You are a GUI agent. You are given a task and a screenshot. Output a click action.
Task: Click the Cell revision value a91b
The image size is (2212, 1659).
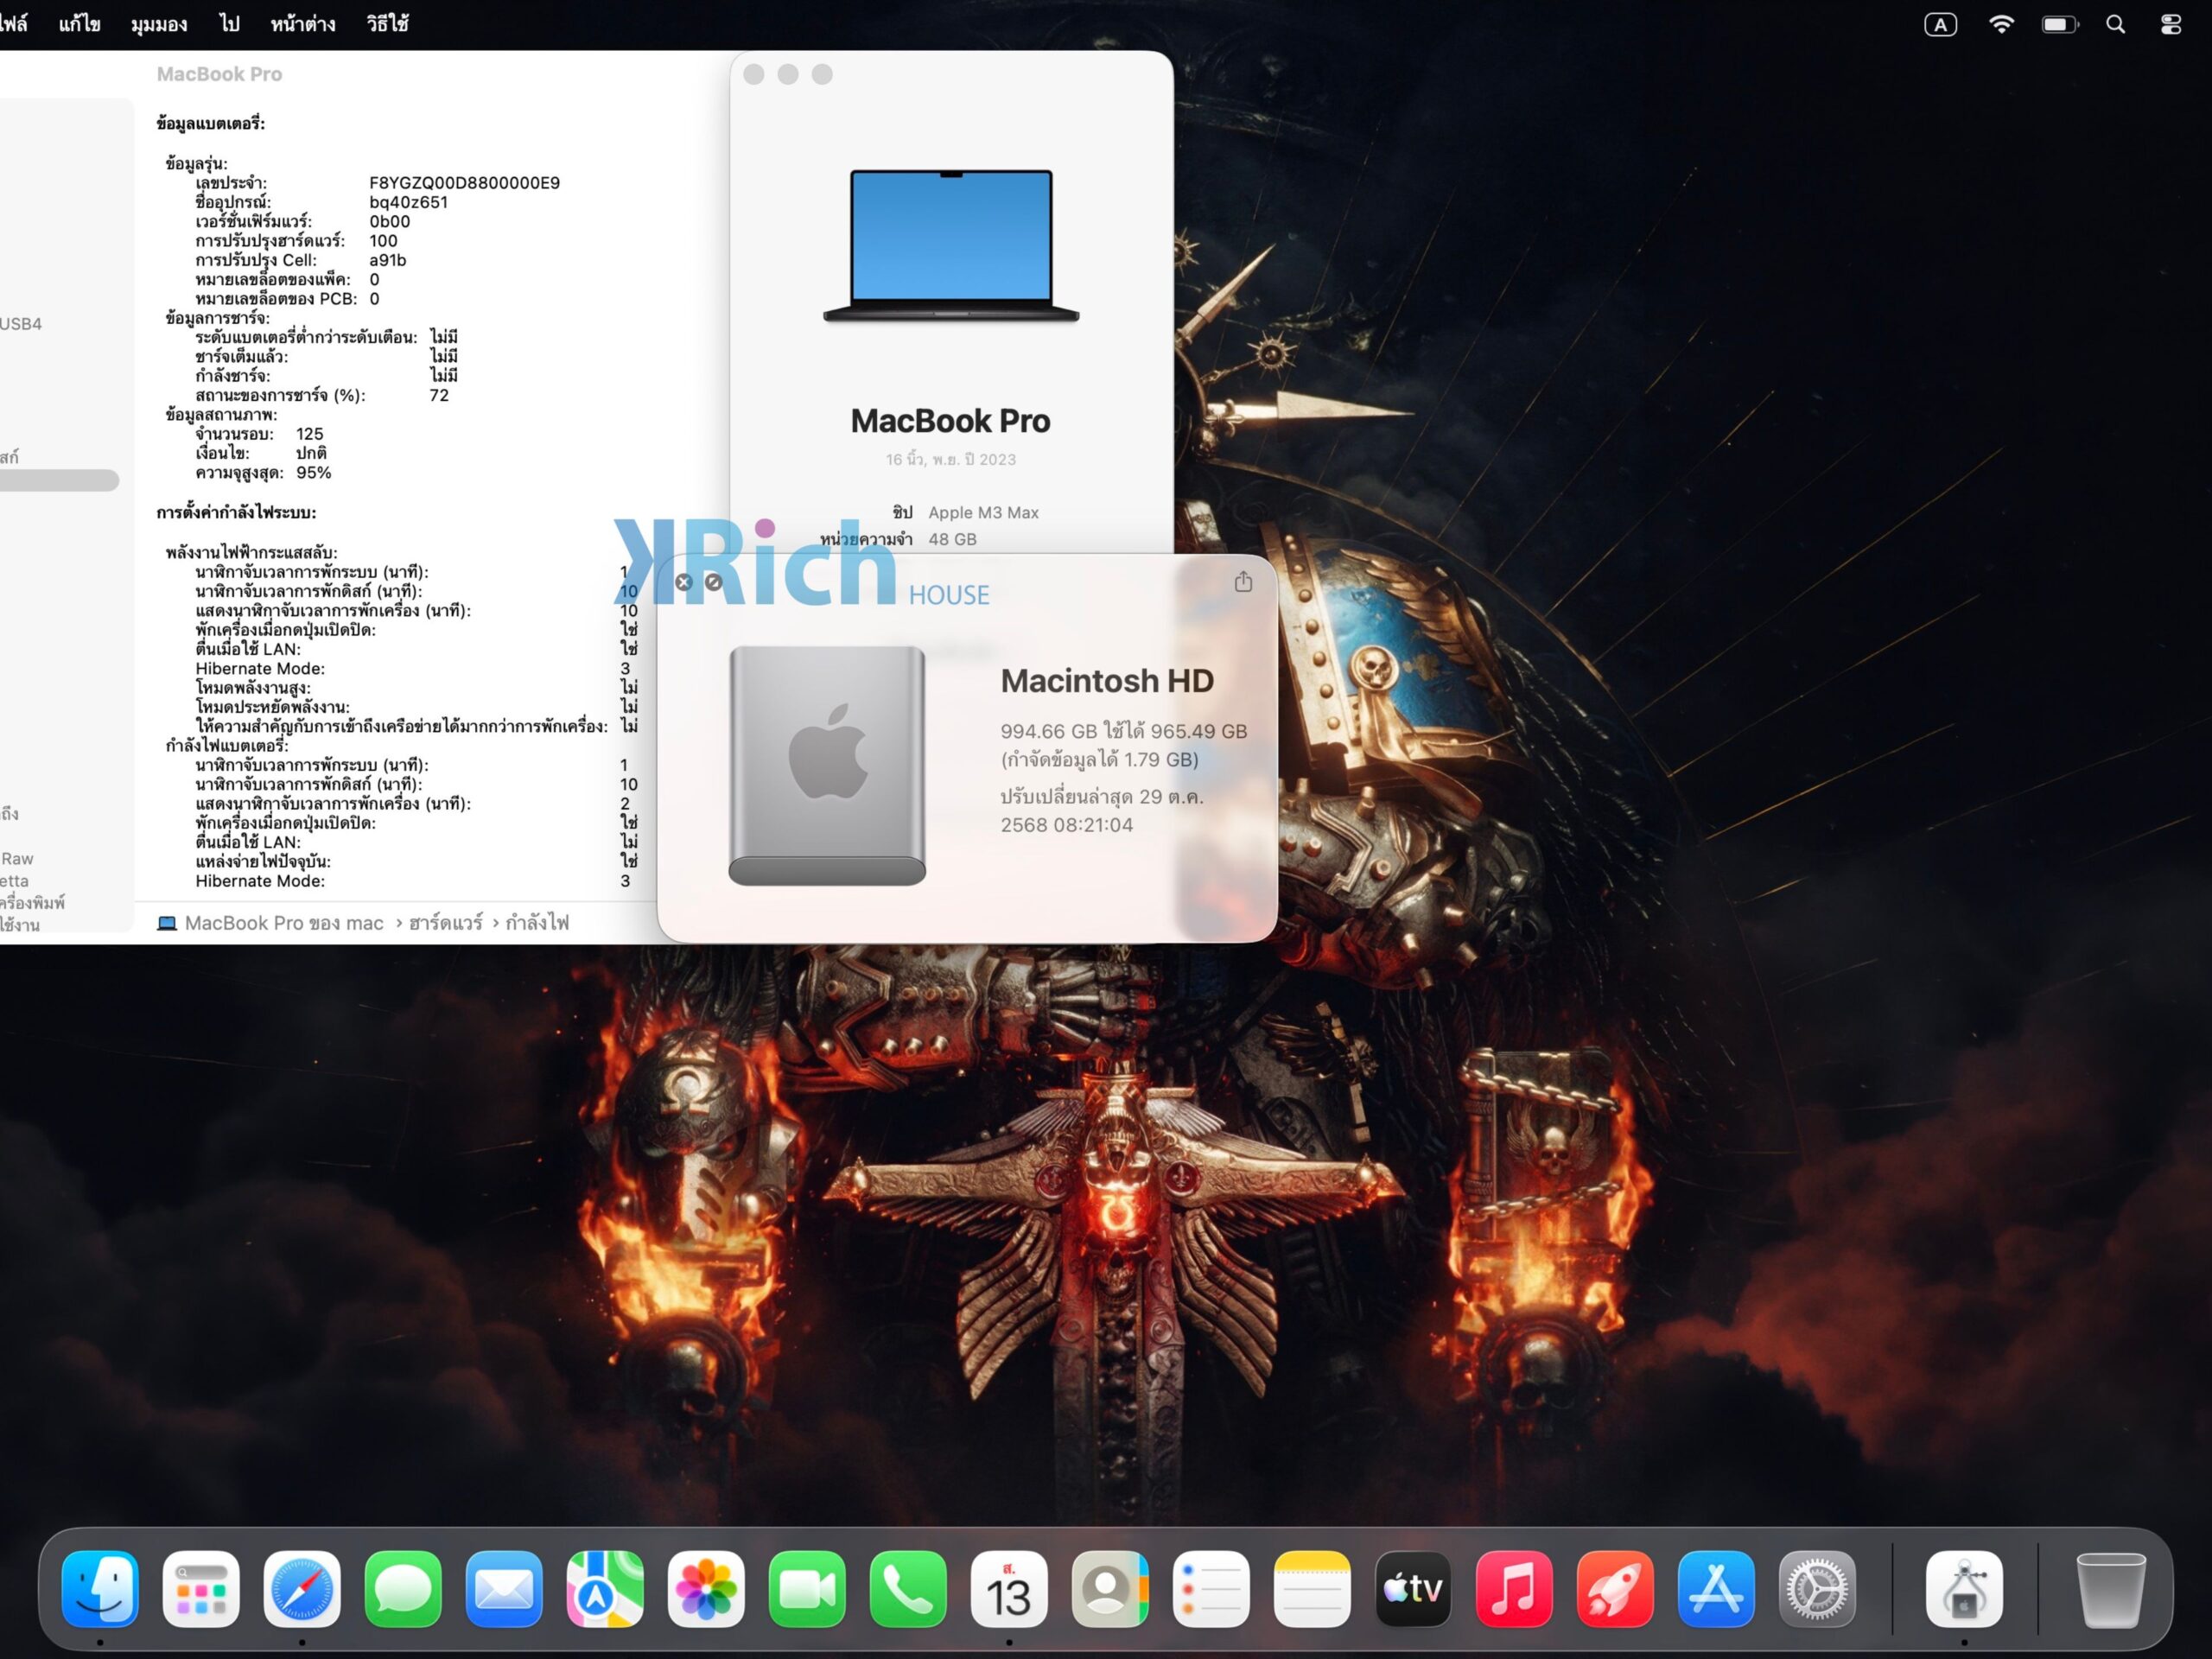click(387, 260)
